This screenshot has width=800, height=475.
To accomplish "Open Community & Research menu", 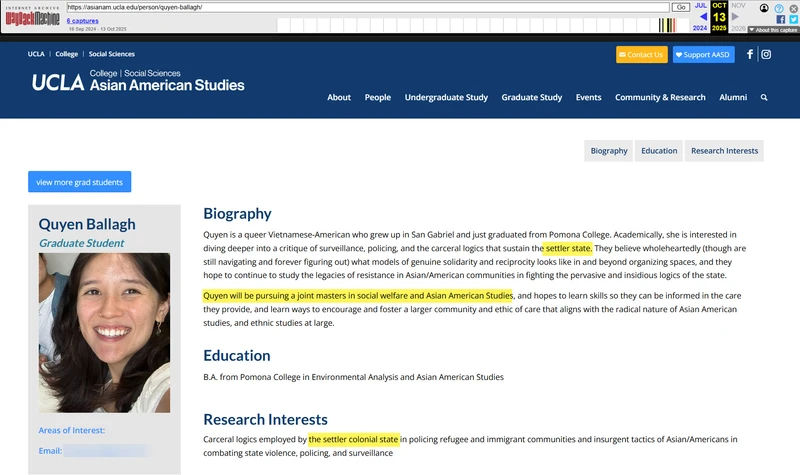I will pos(660,97).
